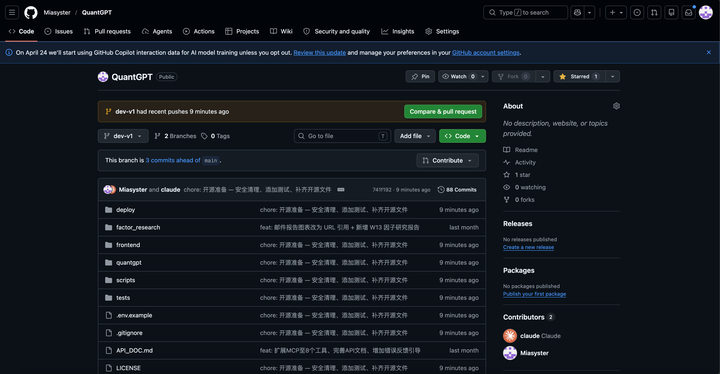Open the .gitignore file

pyautogui.click(x=129, y=333)
